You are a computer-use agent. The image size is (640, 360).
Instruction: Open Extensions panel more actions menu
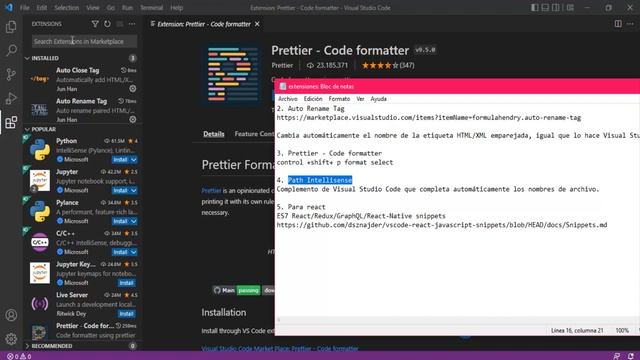click(x=132, y=24)
